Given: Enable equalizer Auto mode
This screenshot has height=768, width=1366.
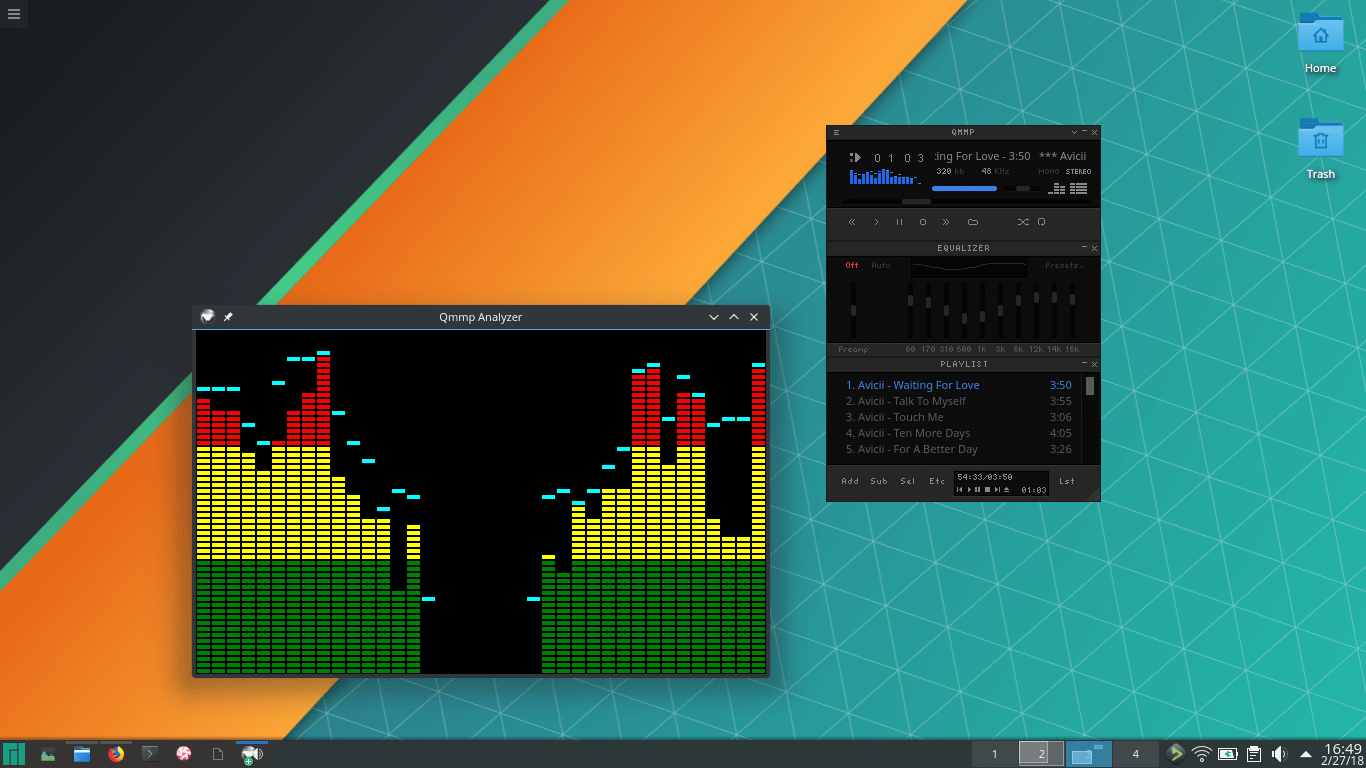Looking at the screenshot, I should (880, 265).
